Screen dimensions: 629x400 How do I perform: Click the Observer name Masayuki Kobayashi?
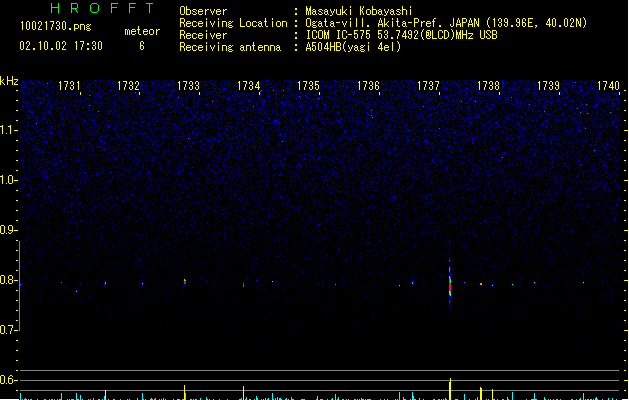(359, 11)
